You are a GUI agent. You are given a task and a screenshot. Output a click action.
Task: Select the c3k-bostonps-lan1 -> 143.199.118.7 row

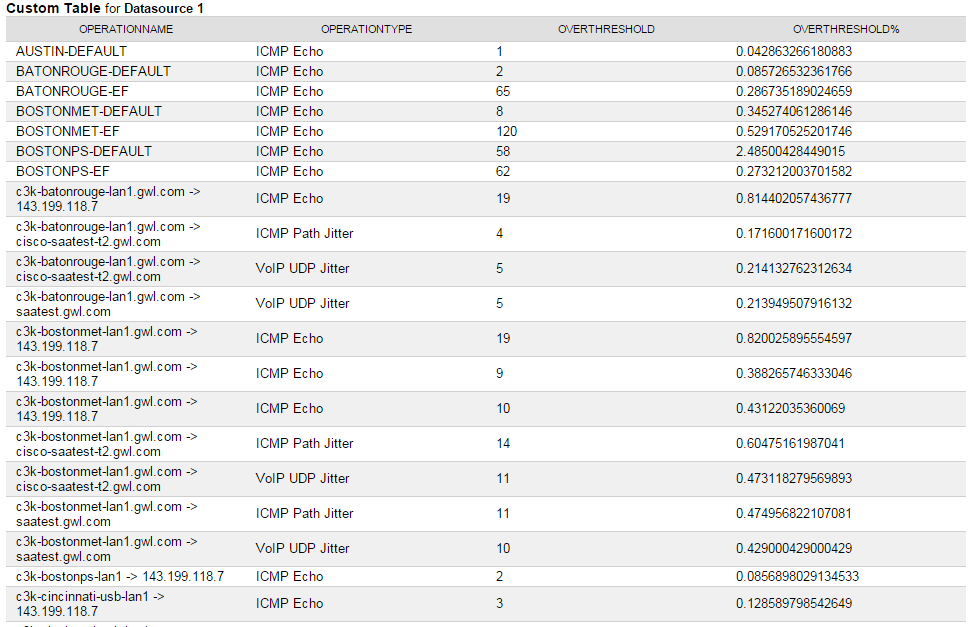(486, 576)
